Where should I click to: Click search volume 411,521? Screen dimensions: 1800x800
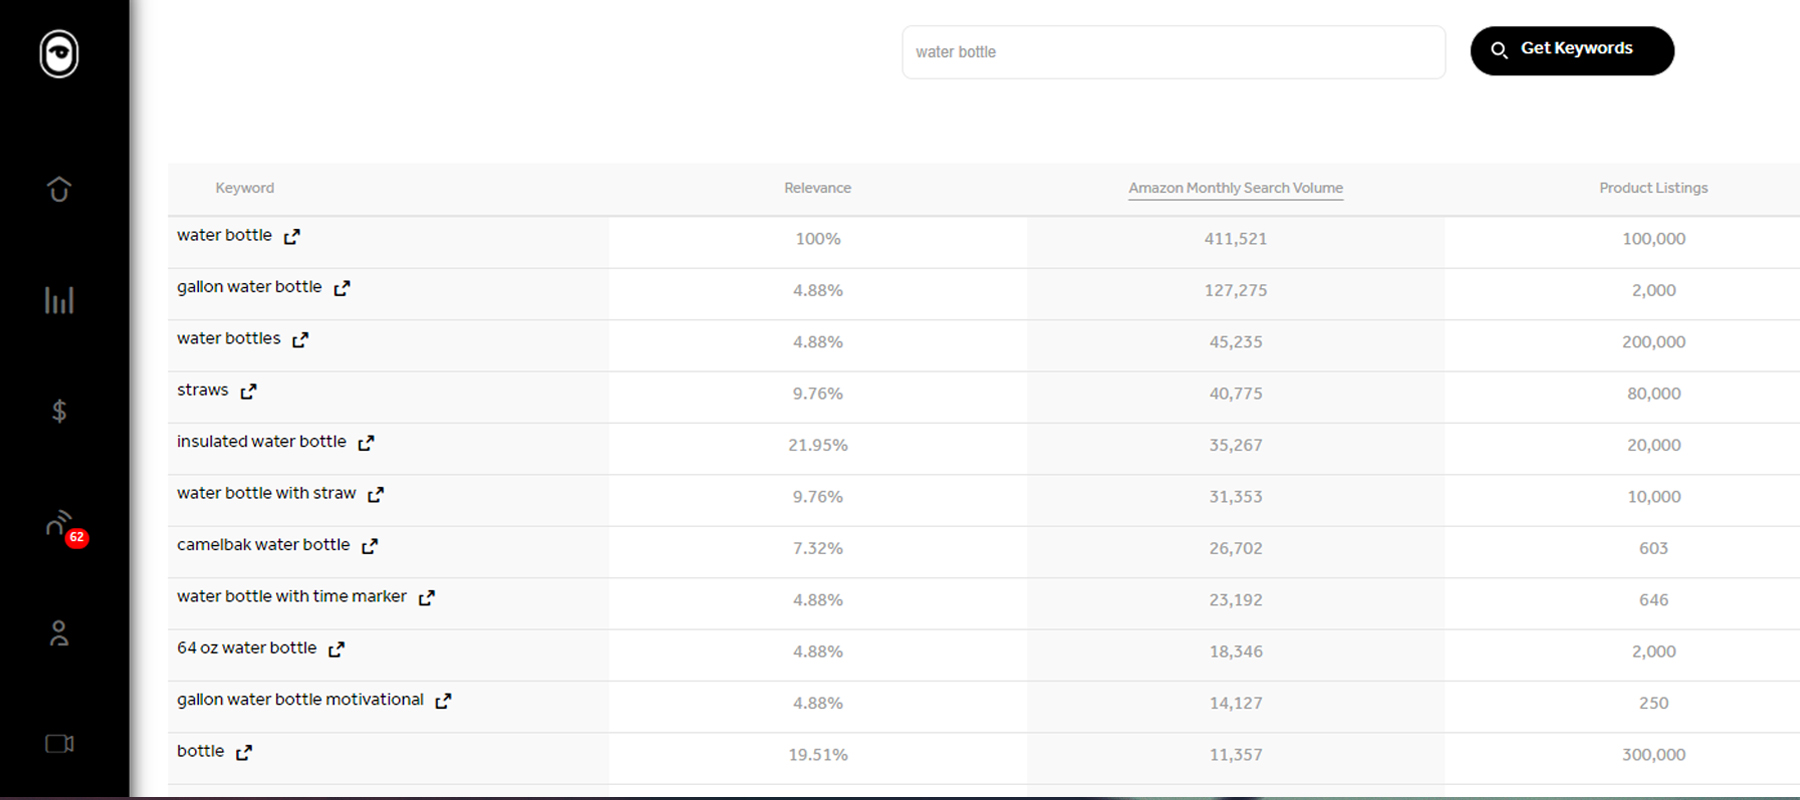pos(1236,239)
